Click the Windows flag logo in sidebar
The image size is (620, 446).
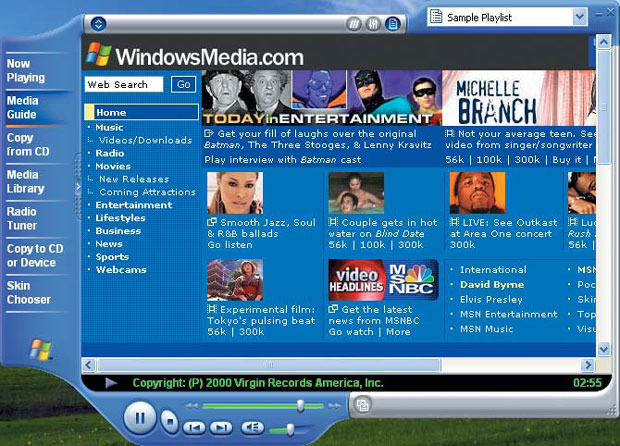41,349
